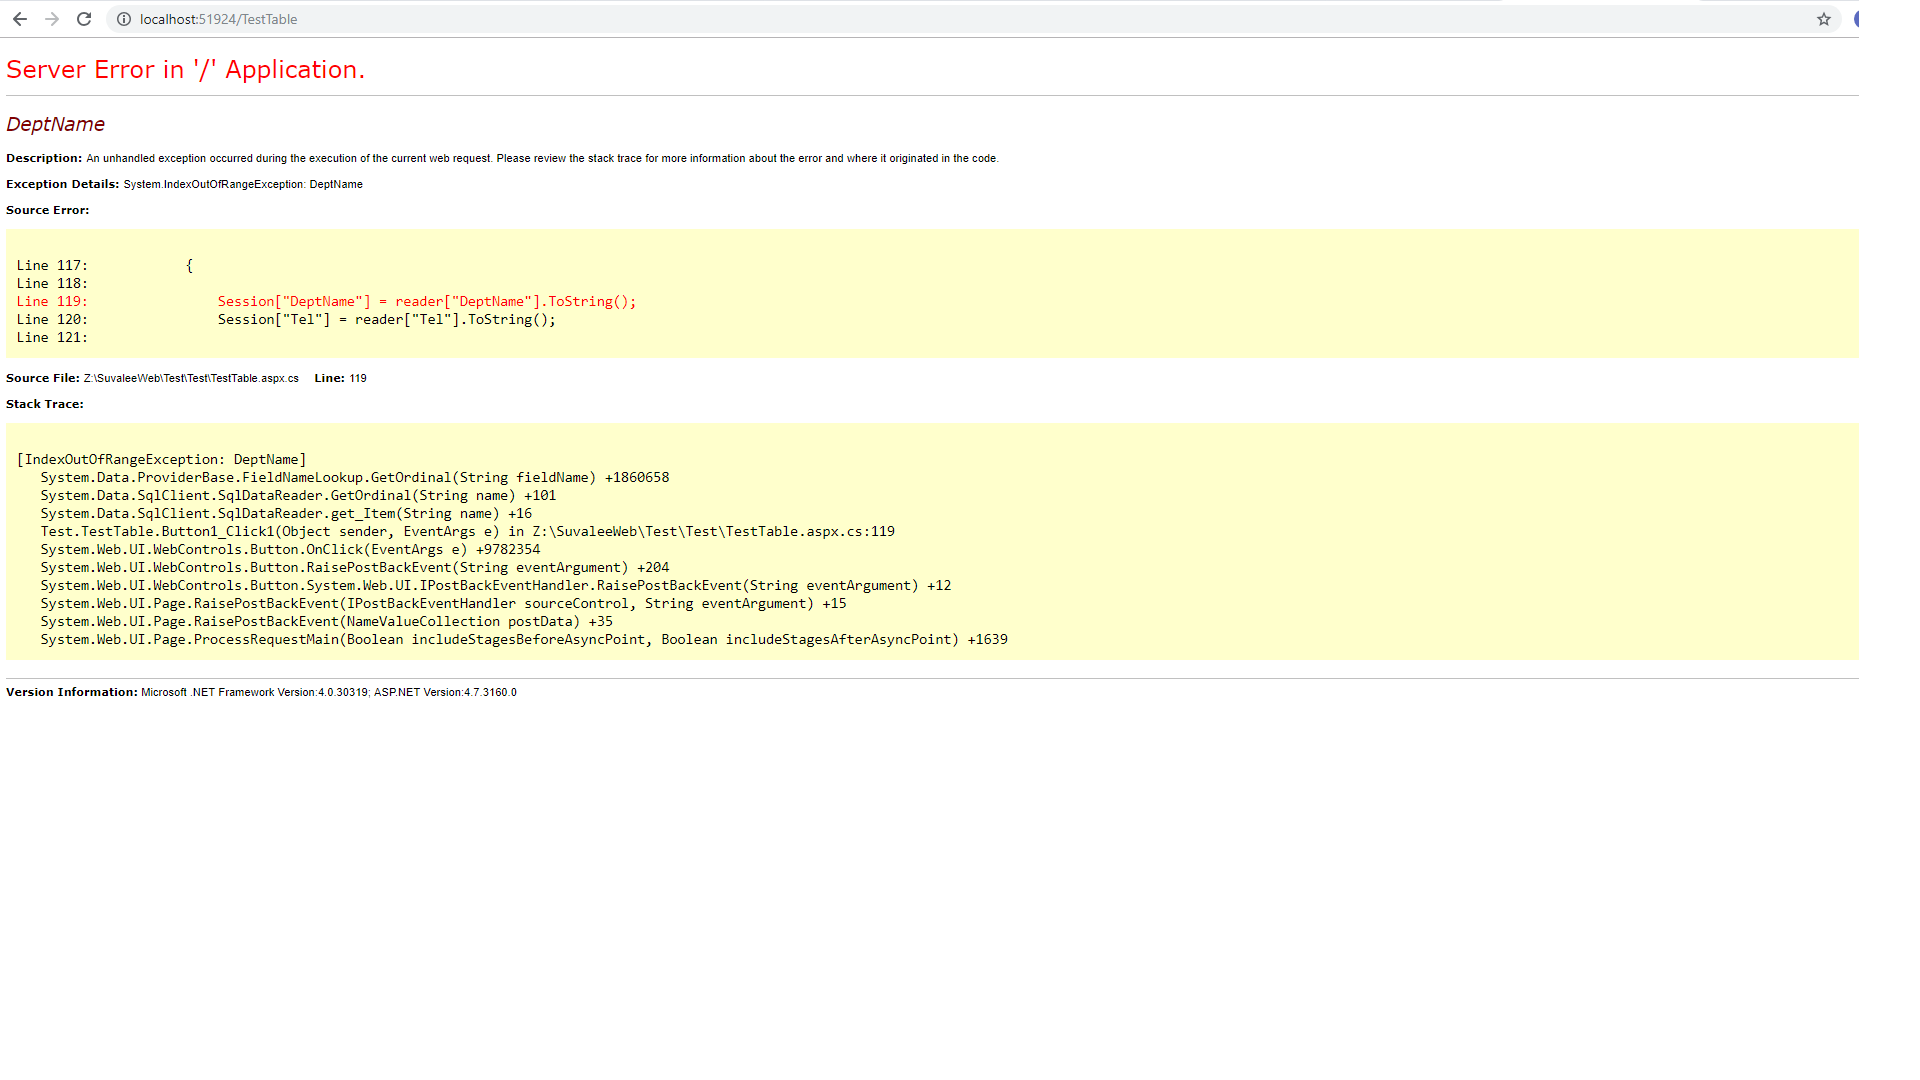Viewport: 1920px width, 1080px height.
Task: Click the Stack Trace label
Action: [45, 404]
